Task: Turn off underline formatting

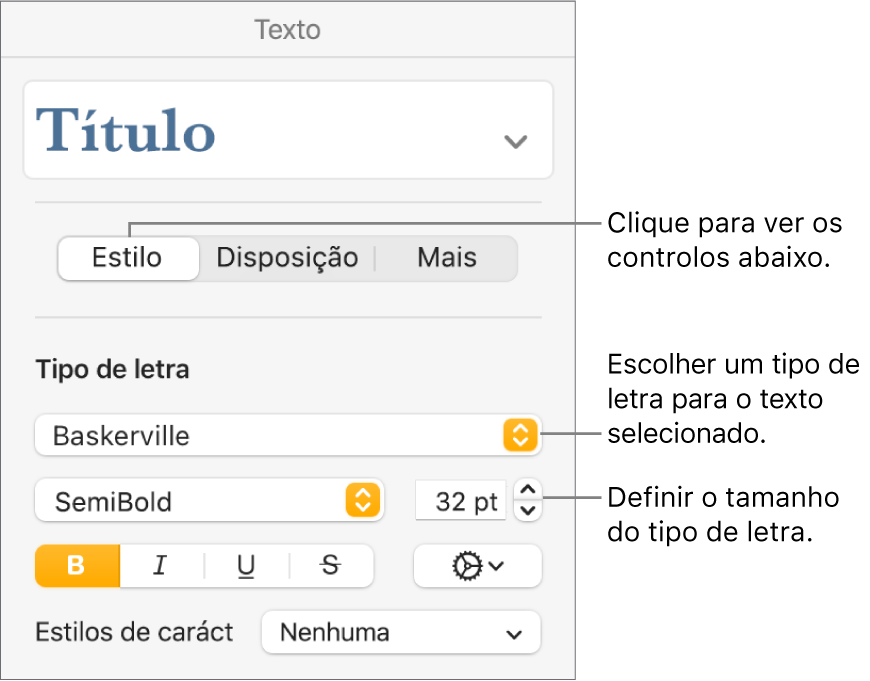Action: (244, 567)
